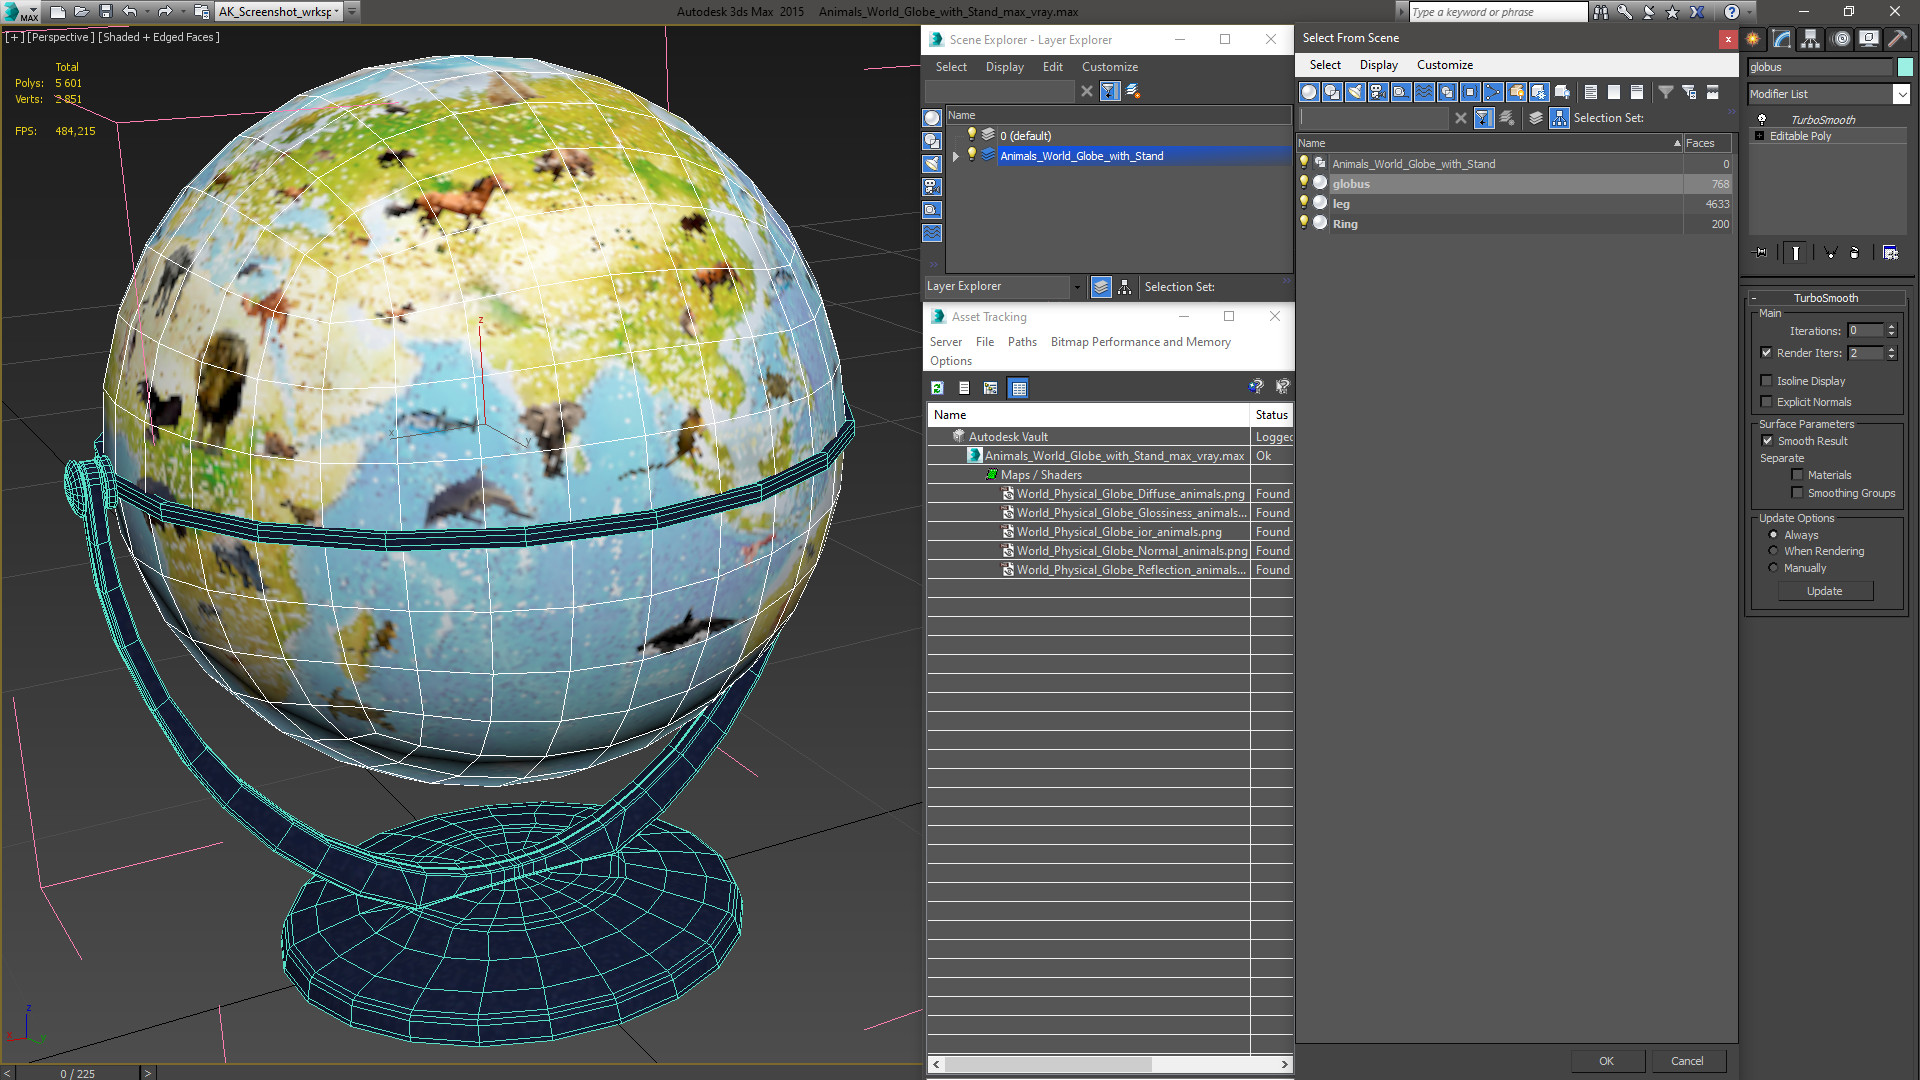The width and height of the screenshot is (1920, 1080).
Task: Open Select menu in Scene Explorer
Action: pyautogui.click(x=951, y=67)
